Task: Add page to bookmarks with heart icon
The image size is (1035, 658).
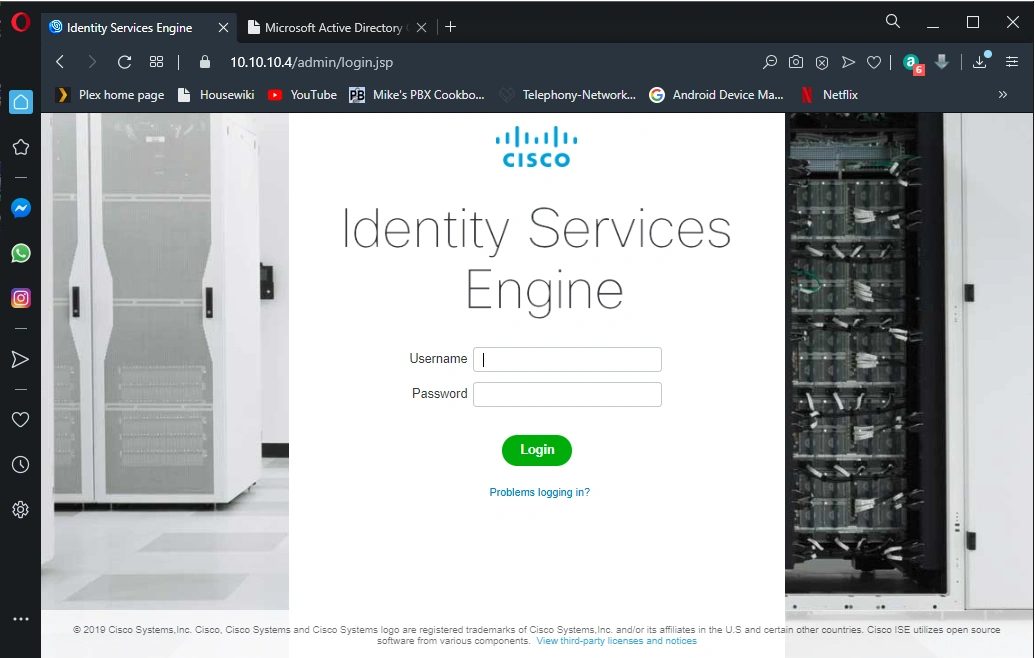Action: (874, 62)
